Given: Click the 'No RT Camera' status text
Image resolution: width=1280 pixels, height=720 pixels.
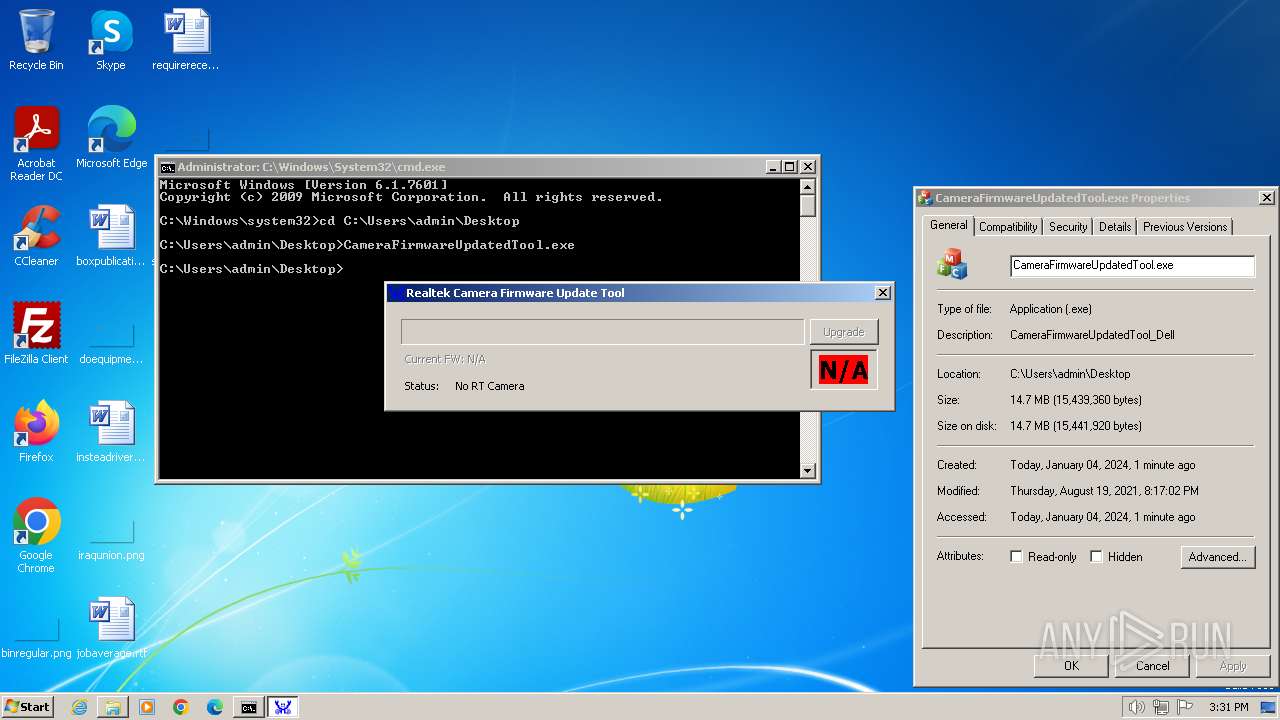Looking at the screenshot, I should tap(489, 386).
